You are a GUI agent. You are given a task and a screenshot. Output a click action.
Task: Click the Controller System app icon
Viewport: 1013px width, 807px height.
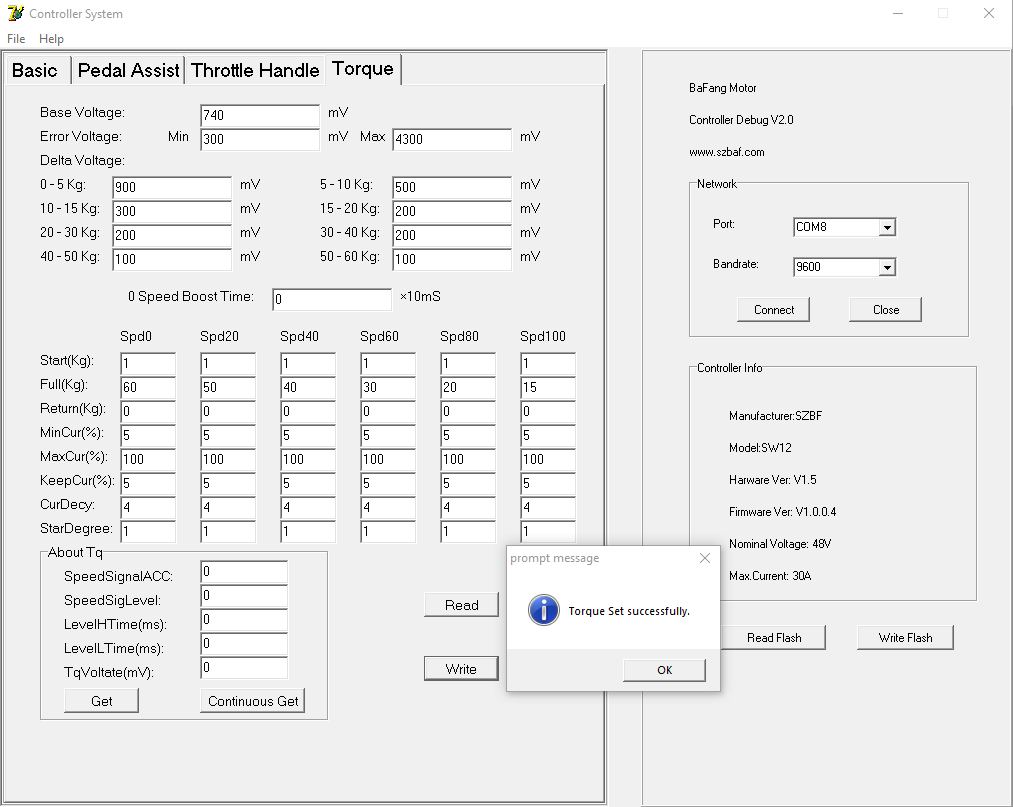pyautogui.click(x=16, y=13)
